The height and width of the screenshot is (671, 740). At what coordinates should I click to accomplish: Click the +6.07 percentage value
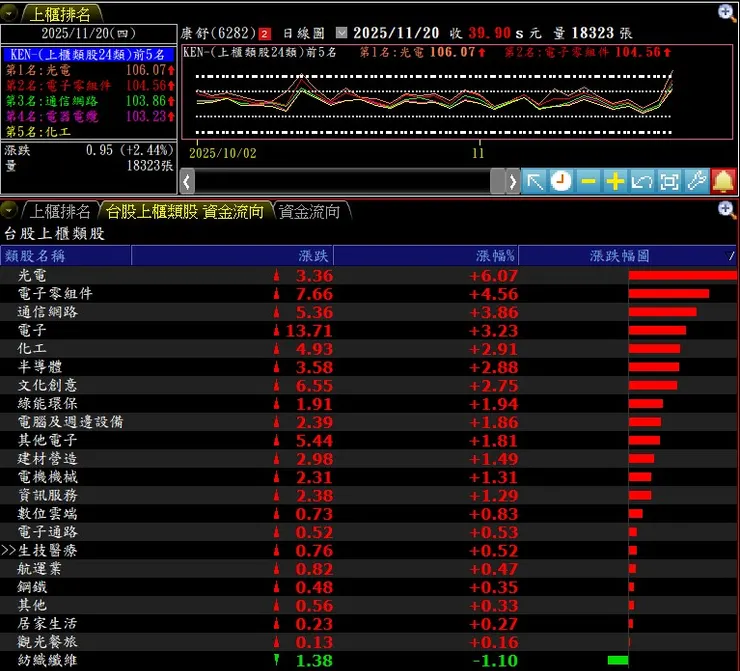[493, 276]
